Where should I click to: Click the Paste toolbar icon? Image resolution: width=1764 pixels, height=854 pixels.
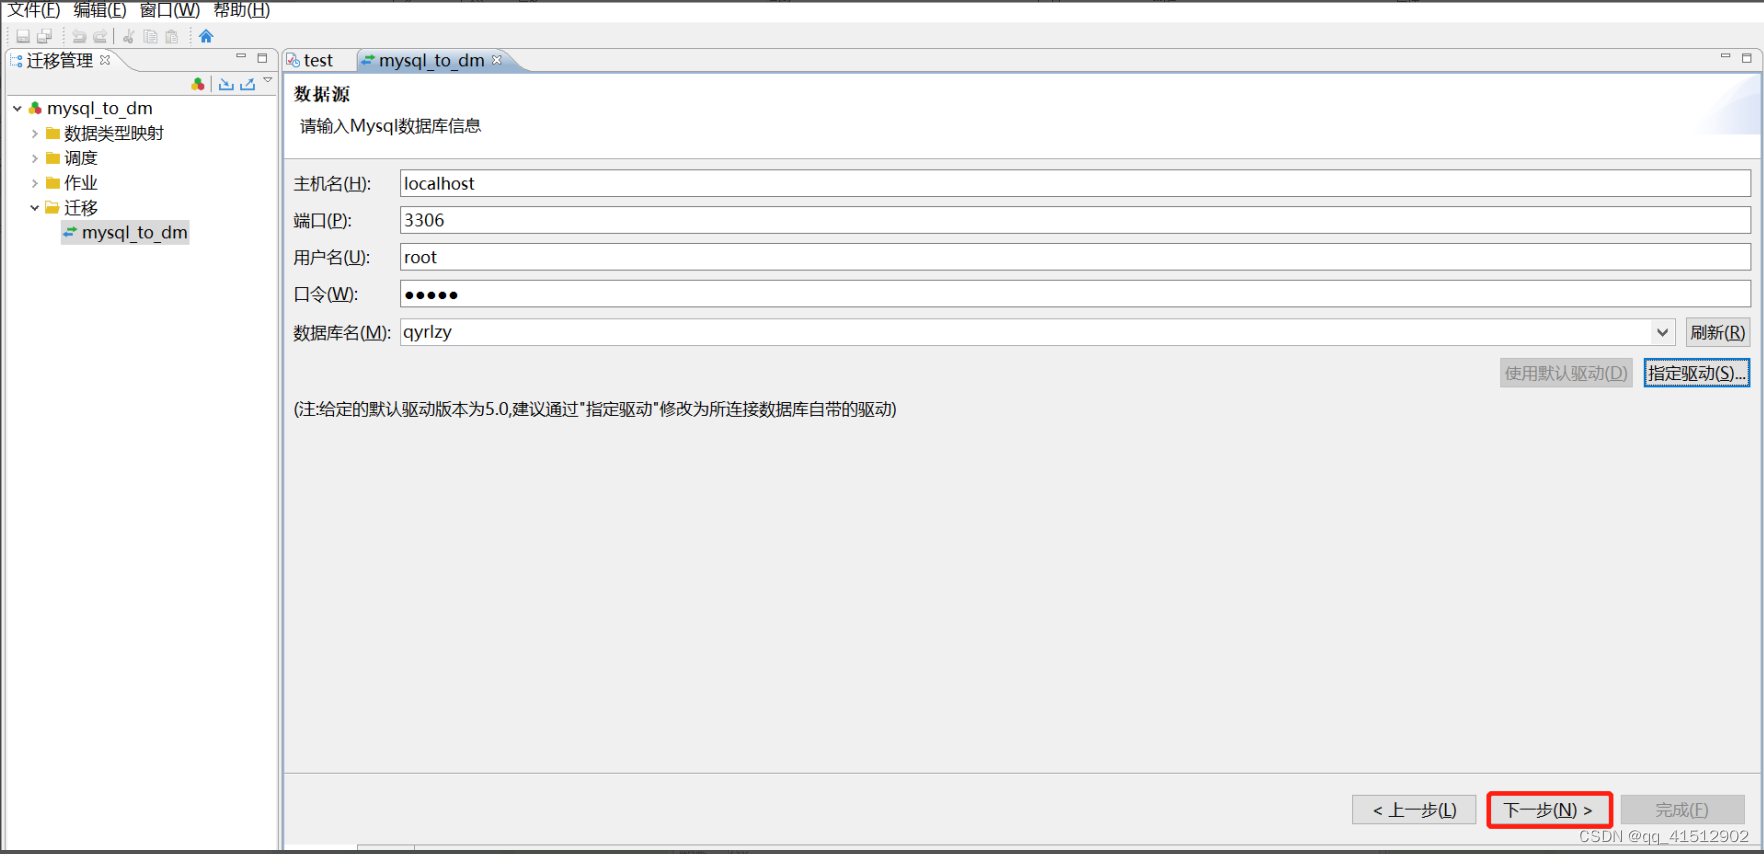(172, 36)
